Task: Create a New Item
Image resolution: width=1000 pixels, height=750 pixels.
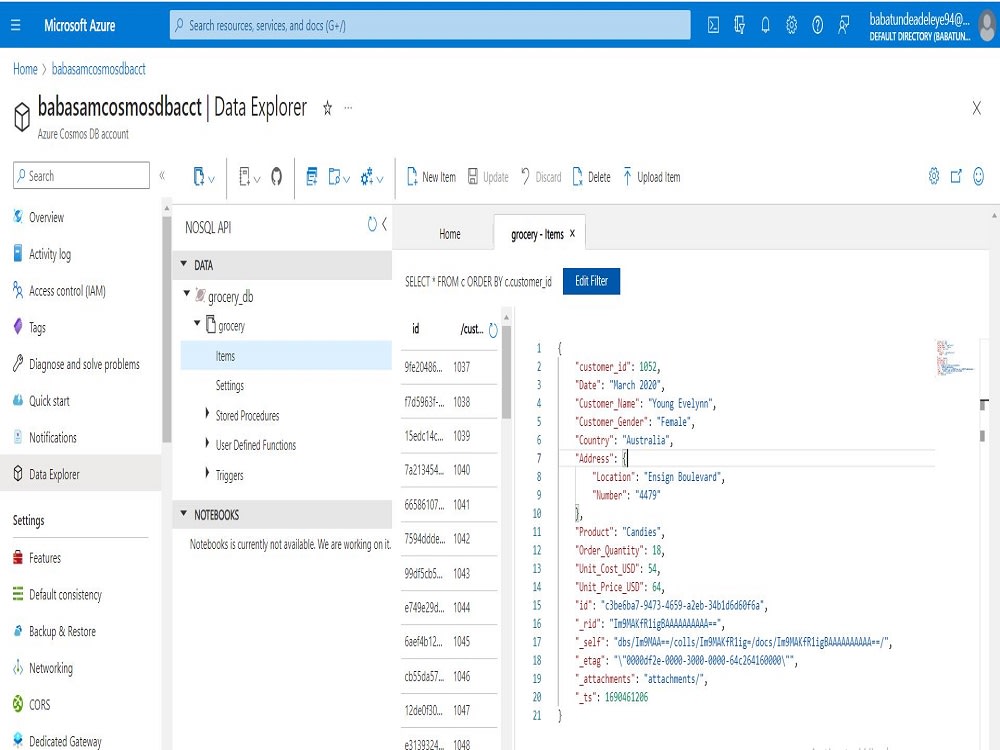Action: [432, 177]
